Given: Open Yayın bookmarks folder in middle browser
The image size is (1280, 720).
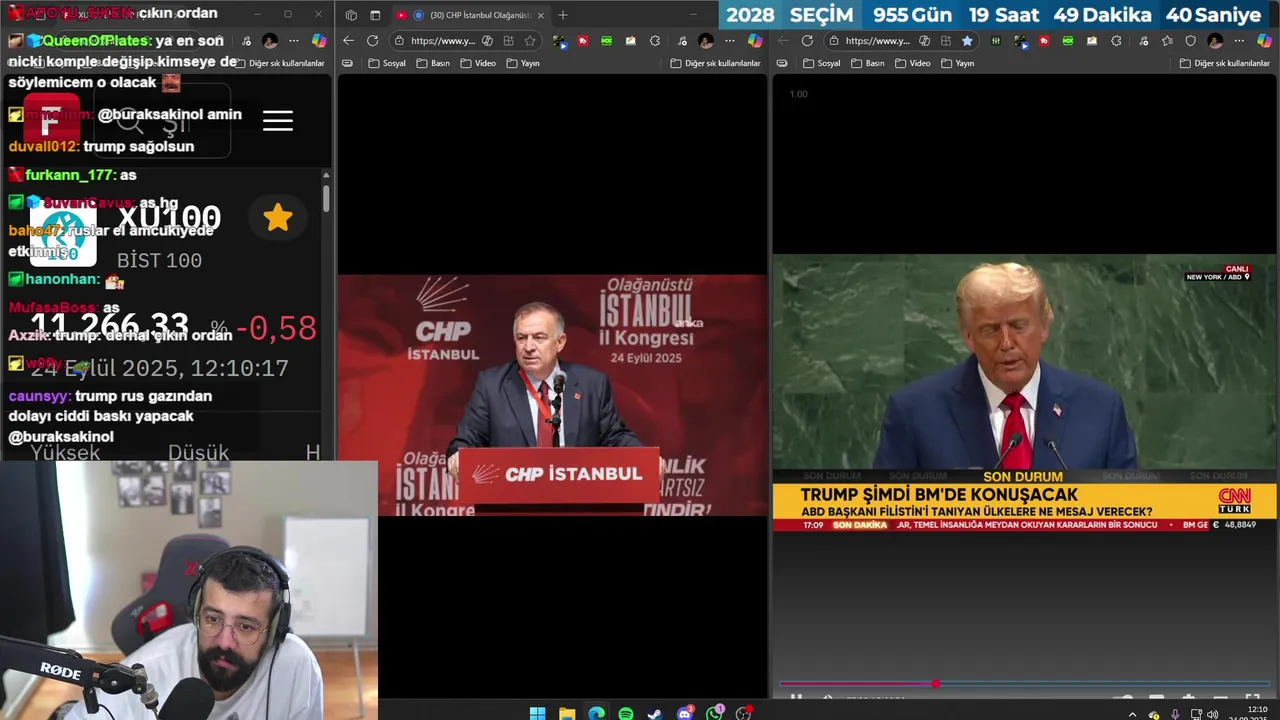Looking at the screenshot, I should [x=523, y=63].
